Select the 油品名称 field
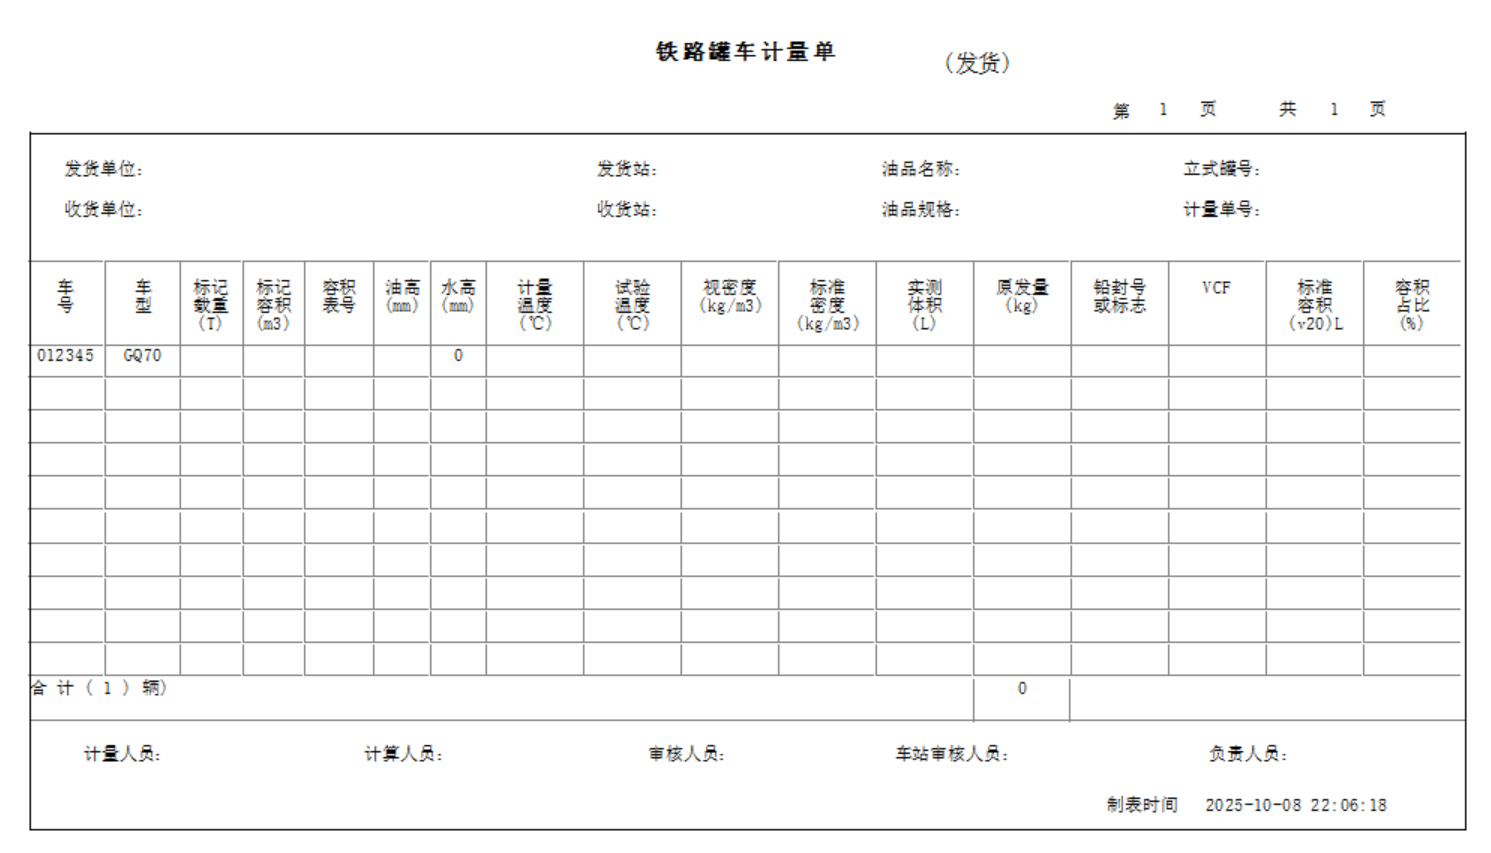The height and width of the screenshot is (853, 1491). [x=921, y=169]
